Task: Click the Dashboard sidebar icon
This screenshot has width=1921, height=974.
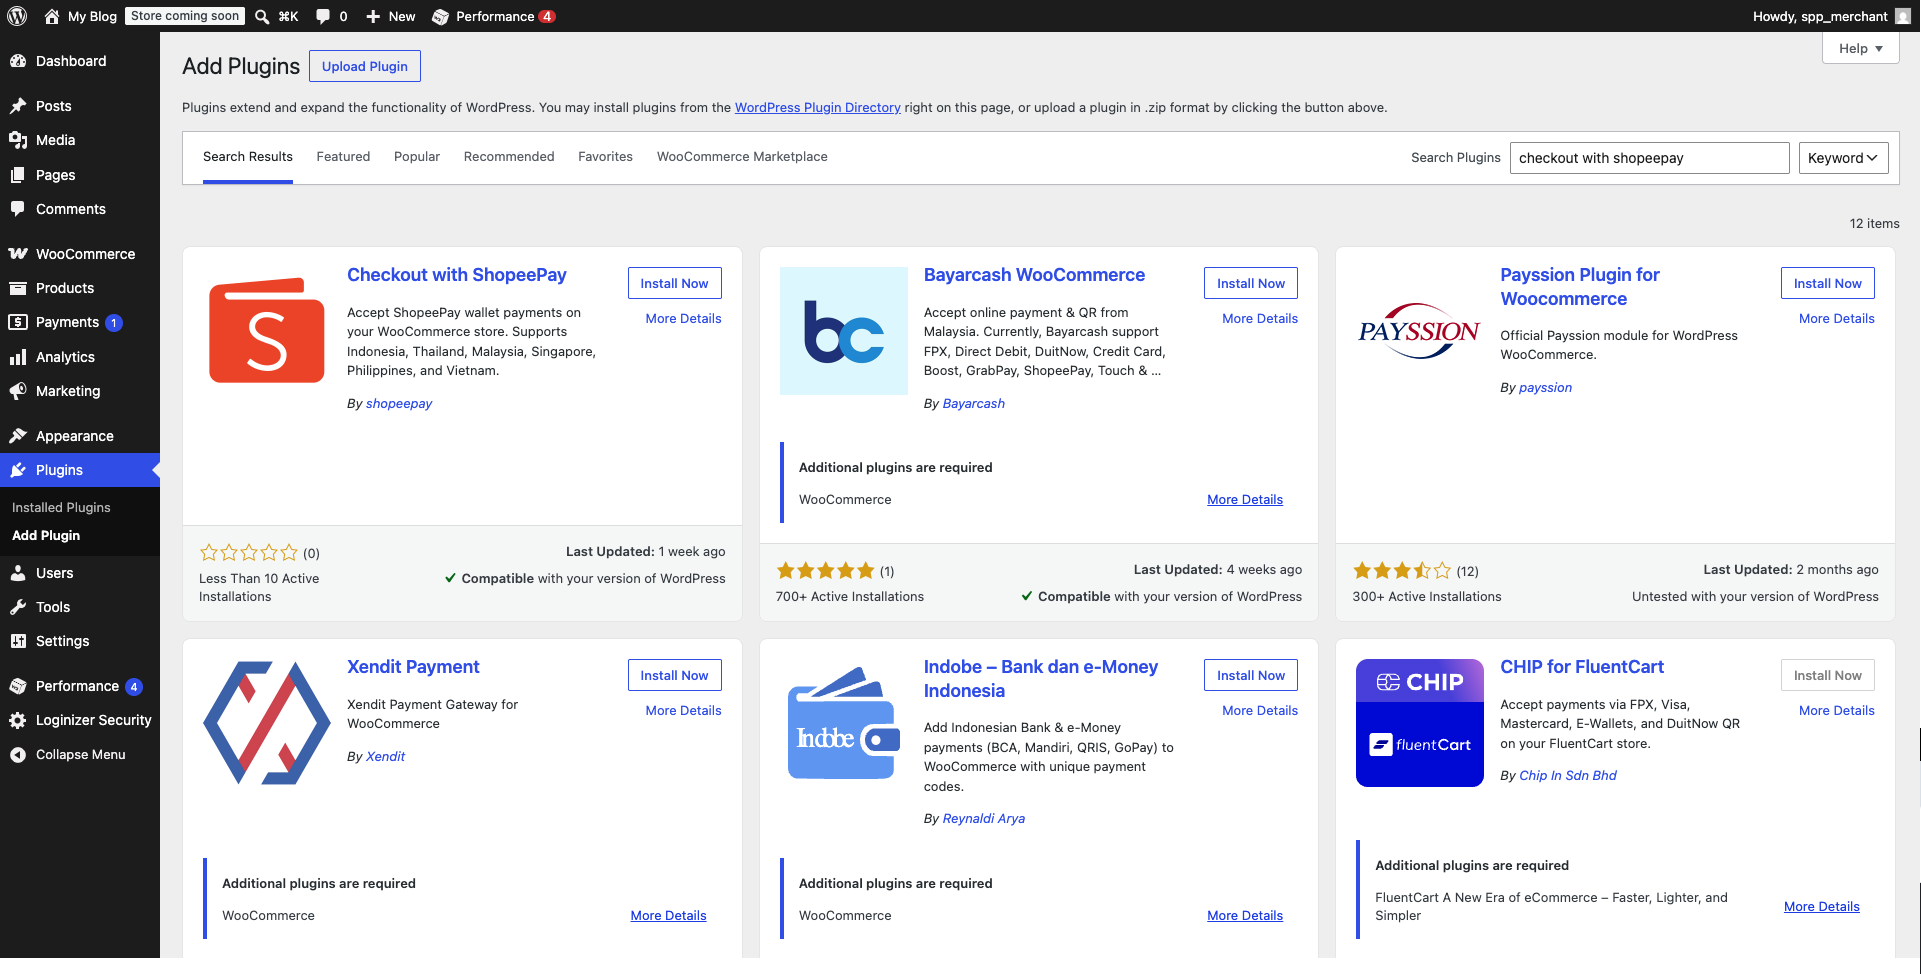Action: pyautogui.click(x=18, y=61)
